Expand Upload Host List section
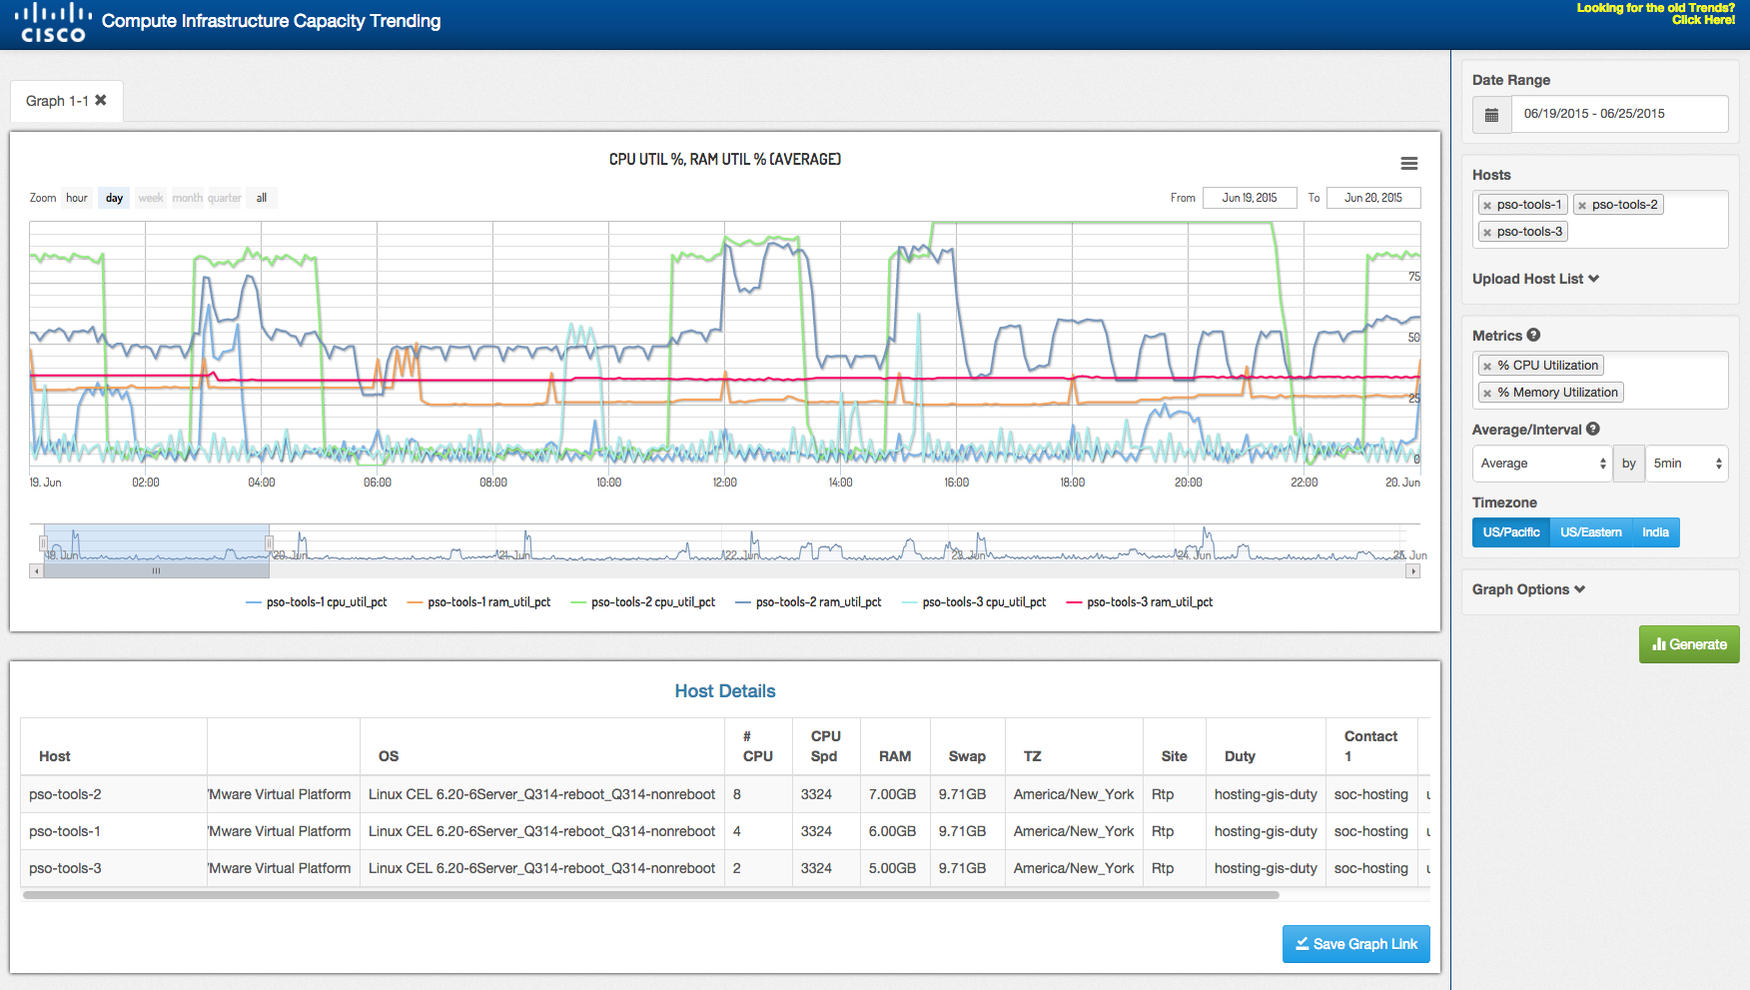The height and width of the screenshot is (990, 1750). coord(1535,279)
